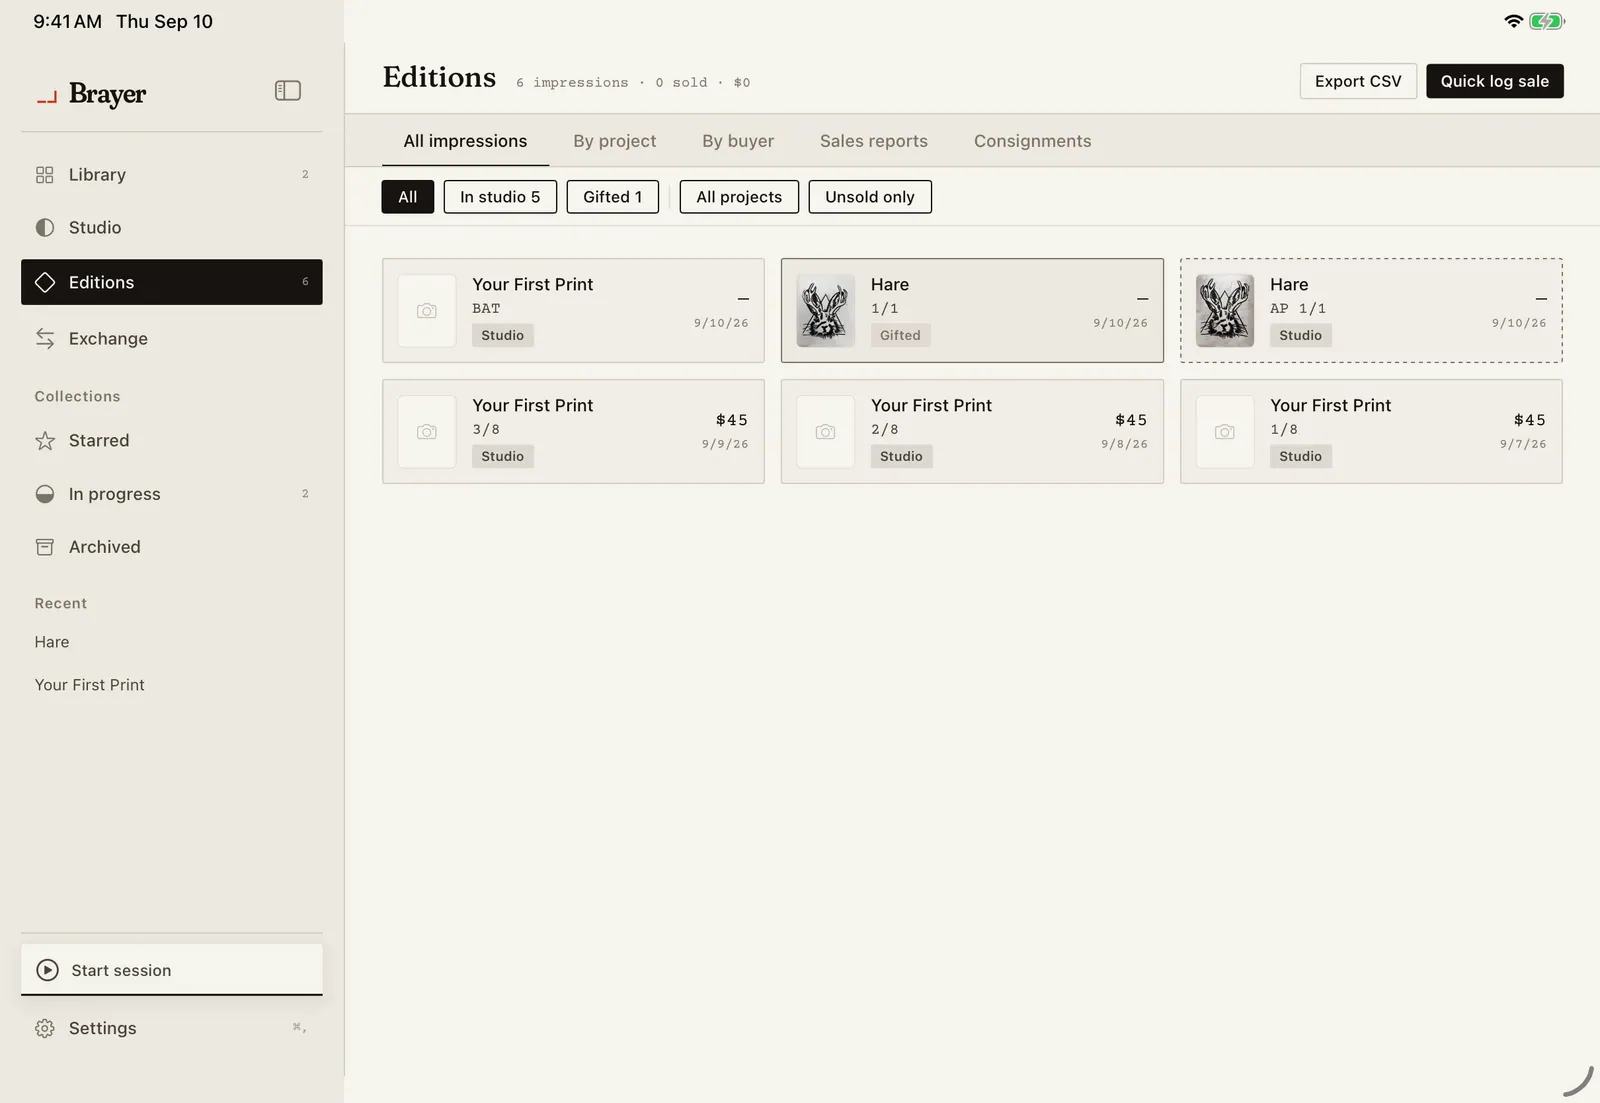This screenshot has height=1103, width=1600.
Task: Click the 9/7/26 date on 1/8 card
Action: coord(1523,444)
